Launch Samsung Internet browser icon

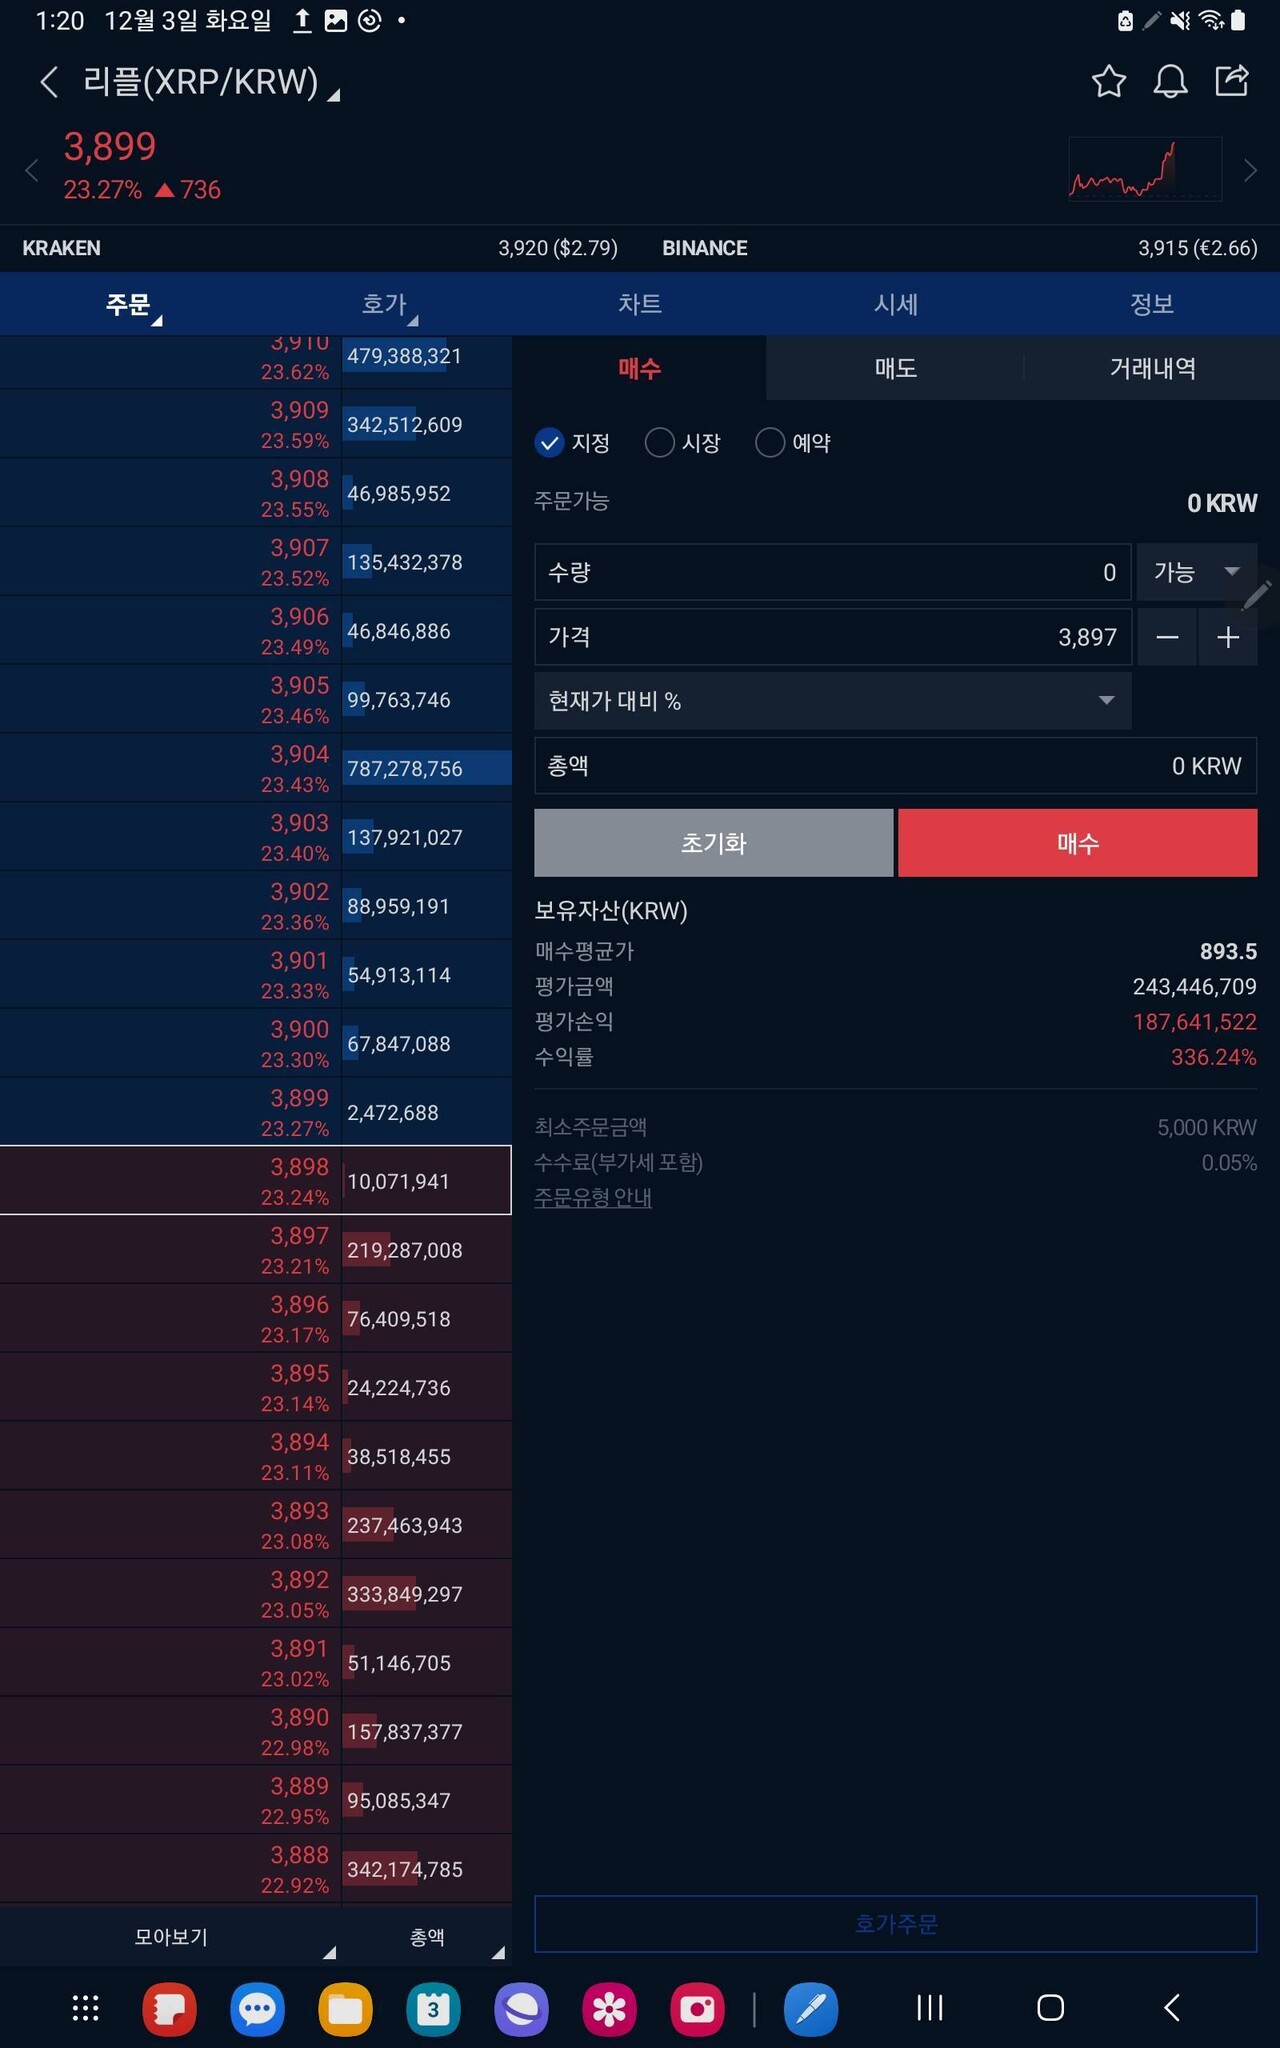(521, 2008)
